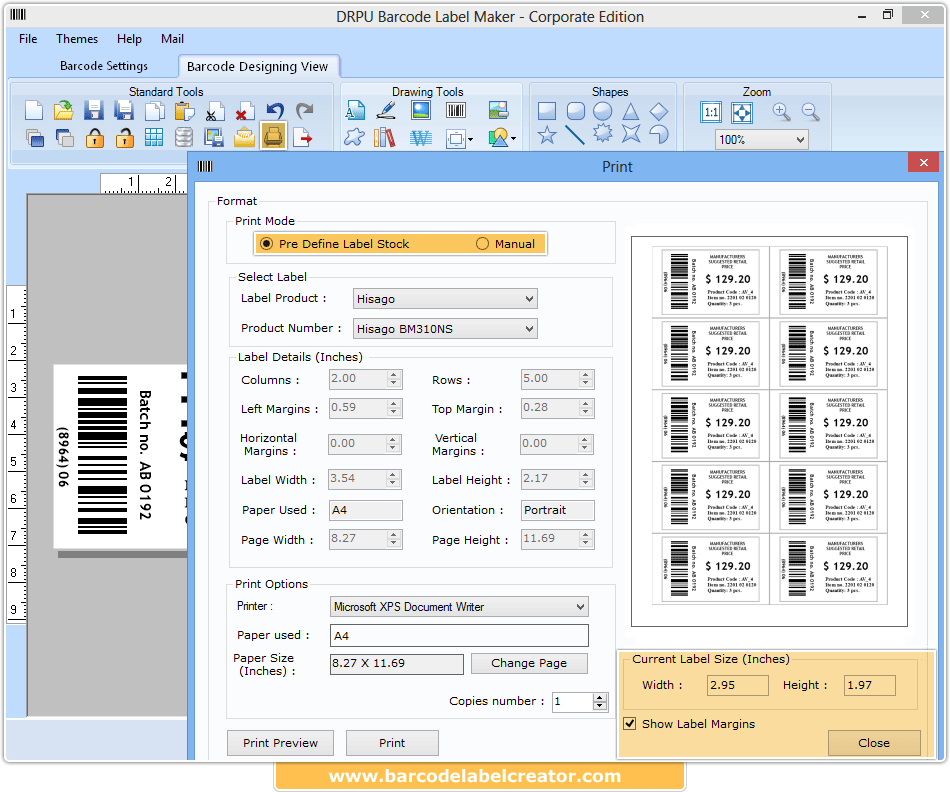Expand the shapes image tool dropdown arrow
Viewport: 950px width, 792px height.
tap(514, 139)
